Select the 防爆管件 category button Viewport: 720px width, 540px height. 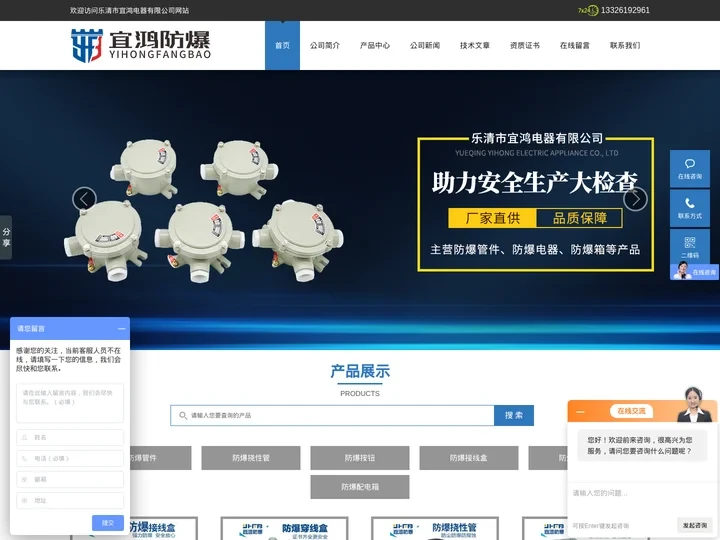pyautogui.click(x=160, y=458)
